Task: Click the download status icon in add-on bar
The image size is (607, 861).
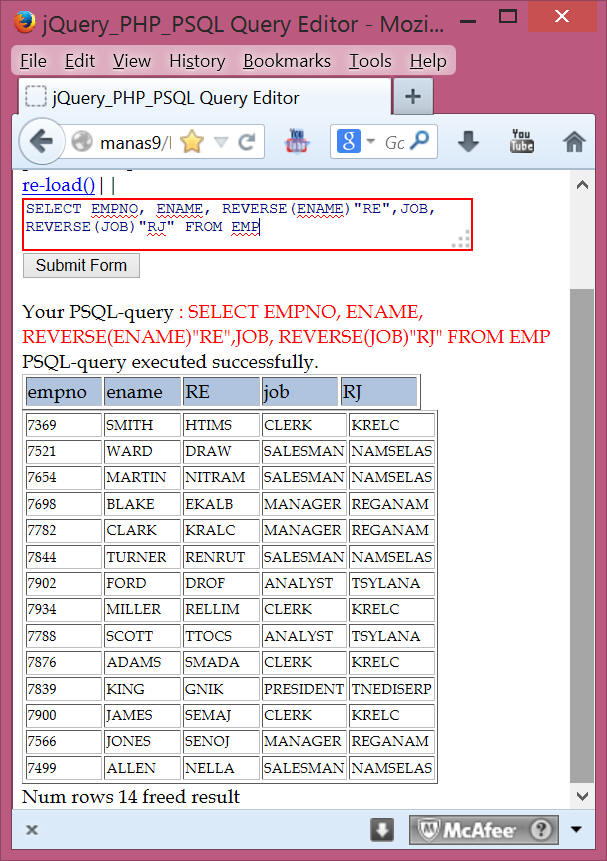Action: click(382, 830)
